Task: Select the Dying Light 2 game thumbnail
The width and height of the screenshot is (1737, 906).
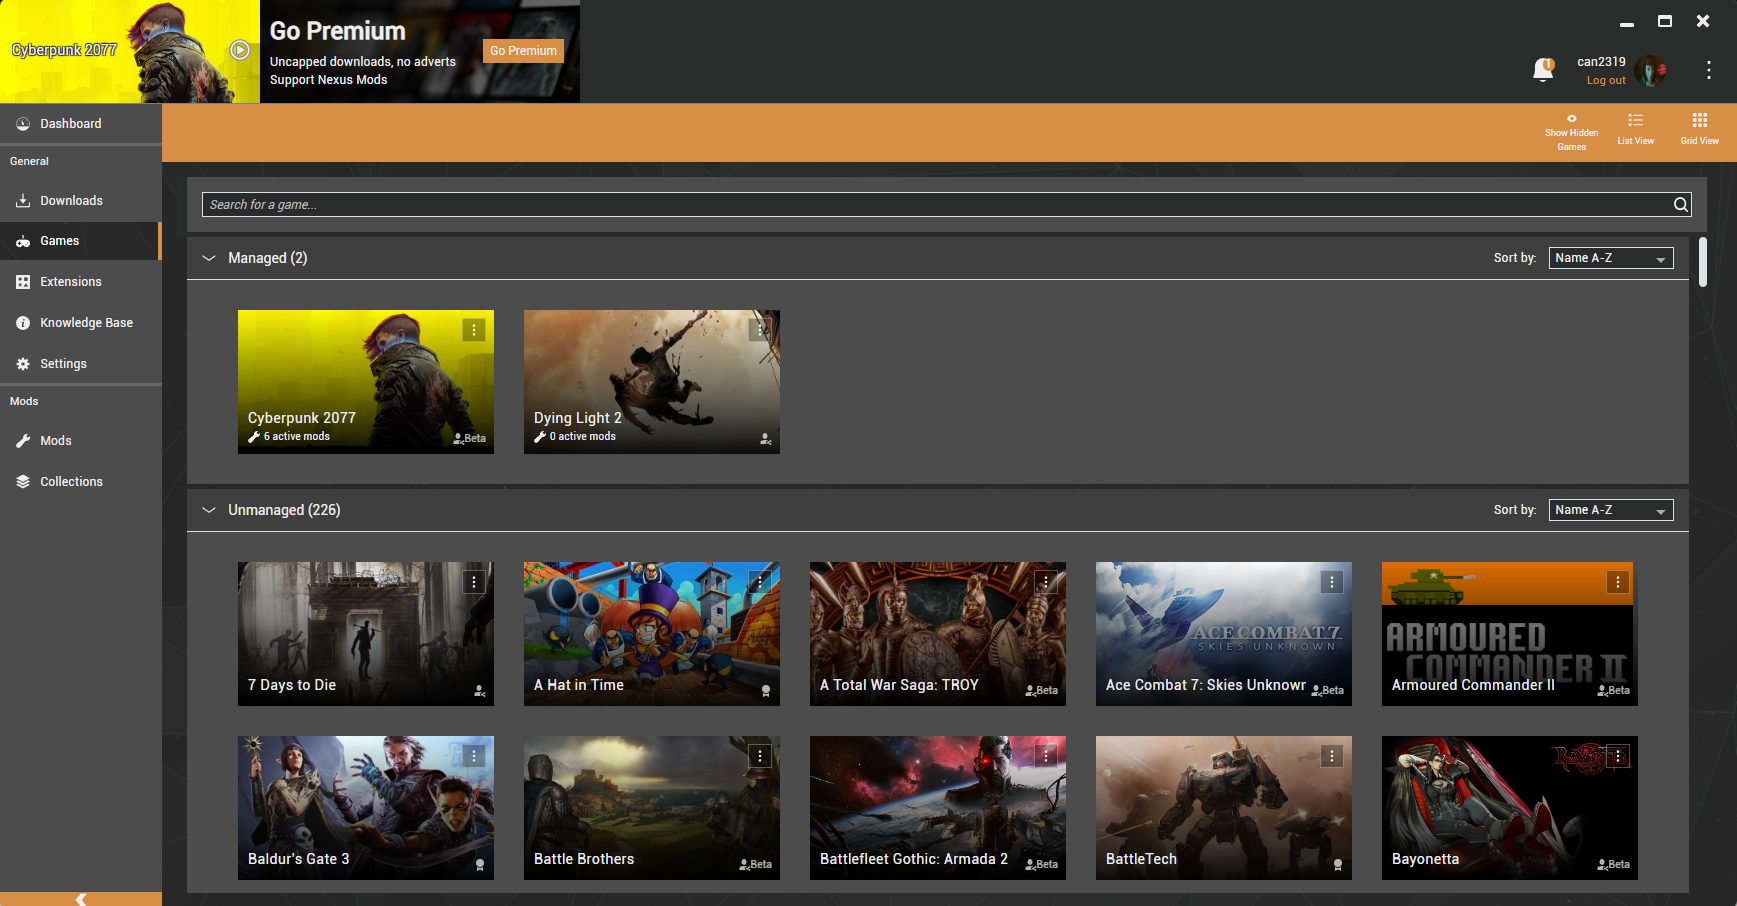Action: click(652, 382)
